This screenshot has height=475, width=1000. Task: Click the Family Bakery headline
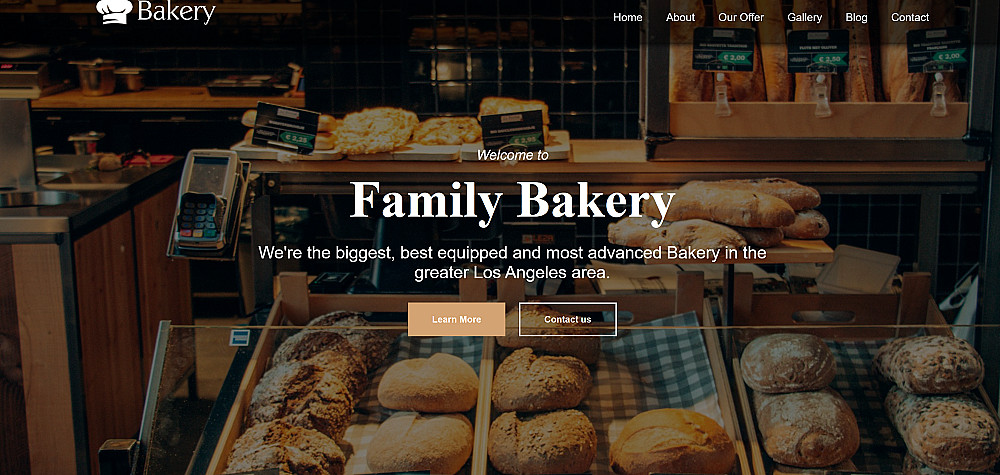coord(512,199)
